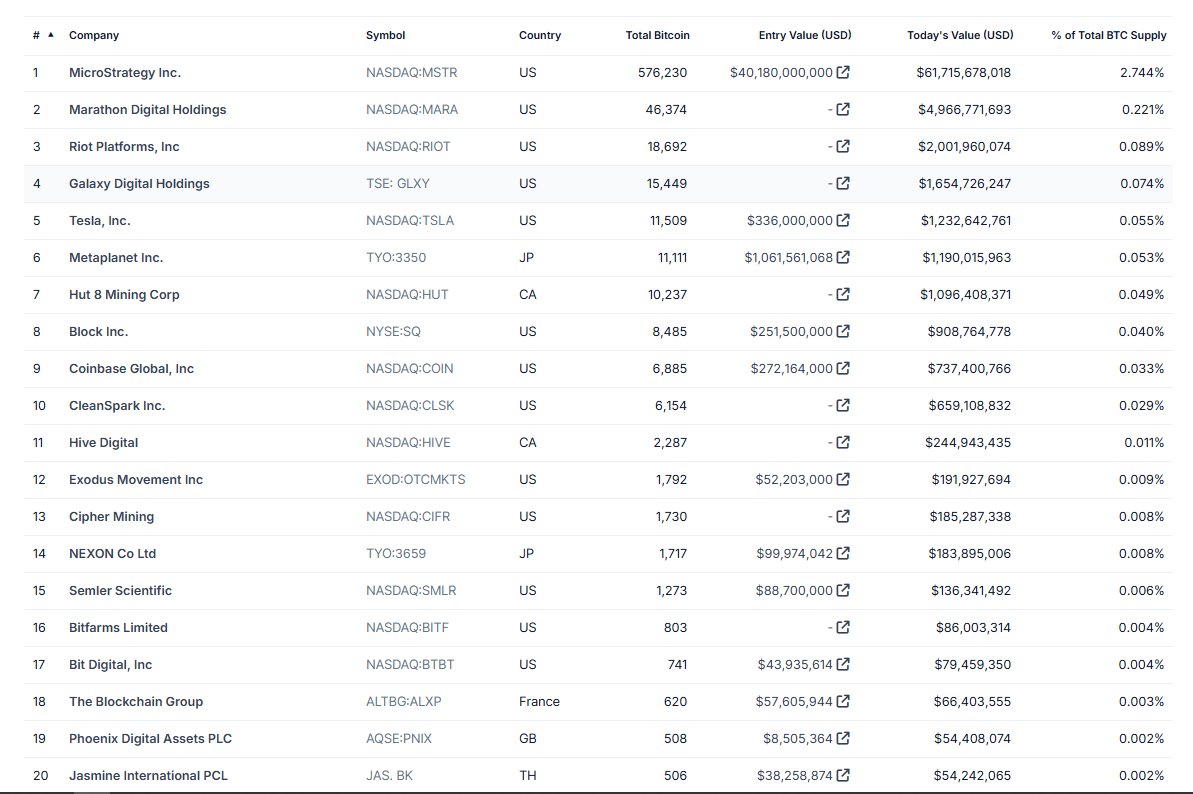The image size is (1193, 794).
Task: Open Tesla, Inc. company name
Action: (100, 221)
